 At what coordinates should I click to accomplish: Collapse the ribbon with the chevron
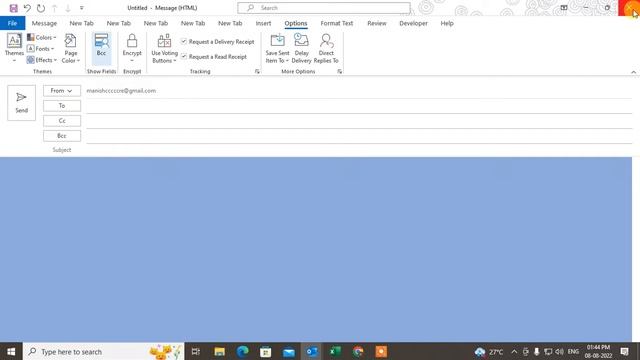click(x=633, y=72)
